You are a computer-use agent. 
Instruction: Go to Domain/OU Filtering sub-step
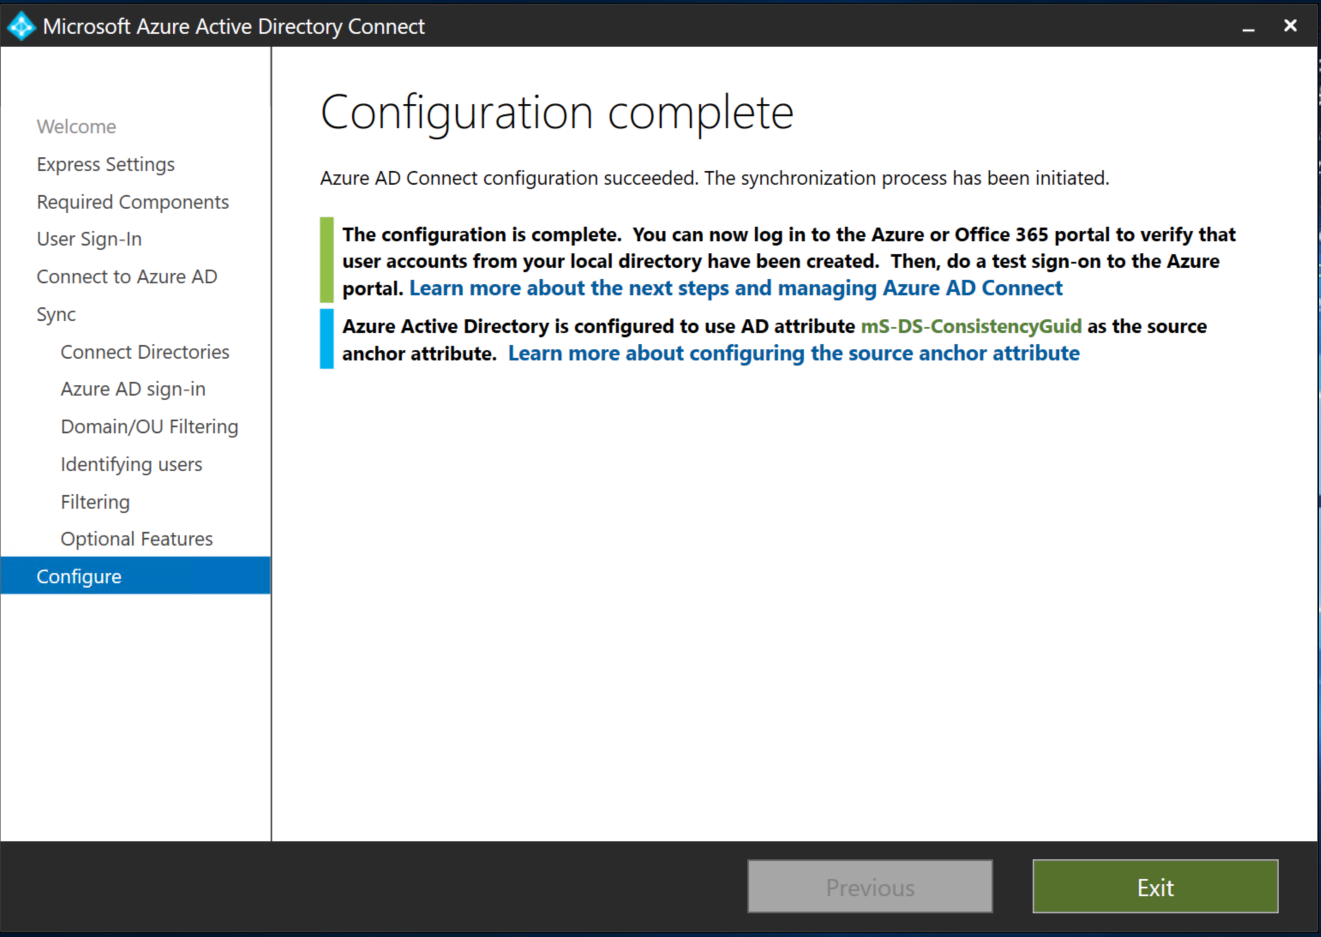[x=150, y=427]
